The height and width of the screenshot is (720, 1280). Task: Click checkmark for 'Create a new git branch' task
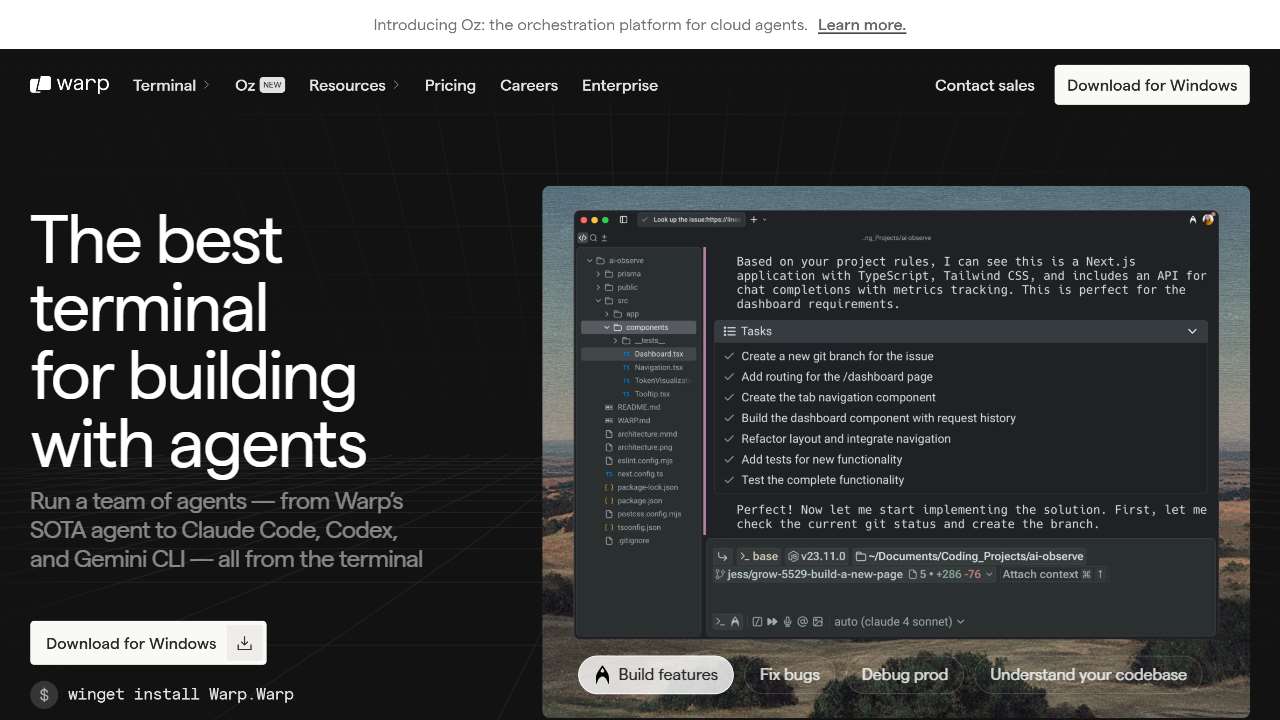[x=729, y=356]
